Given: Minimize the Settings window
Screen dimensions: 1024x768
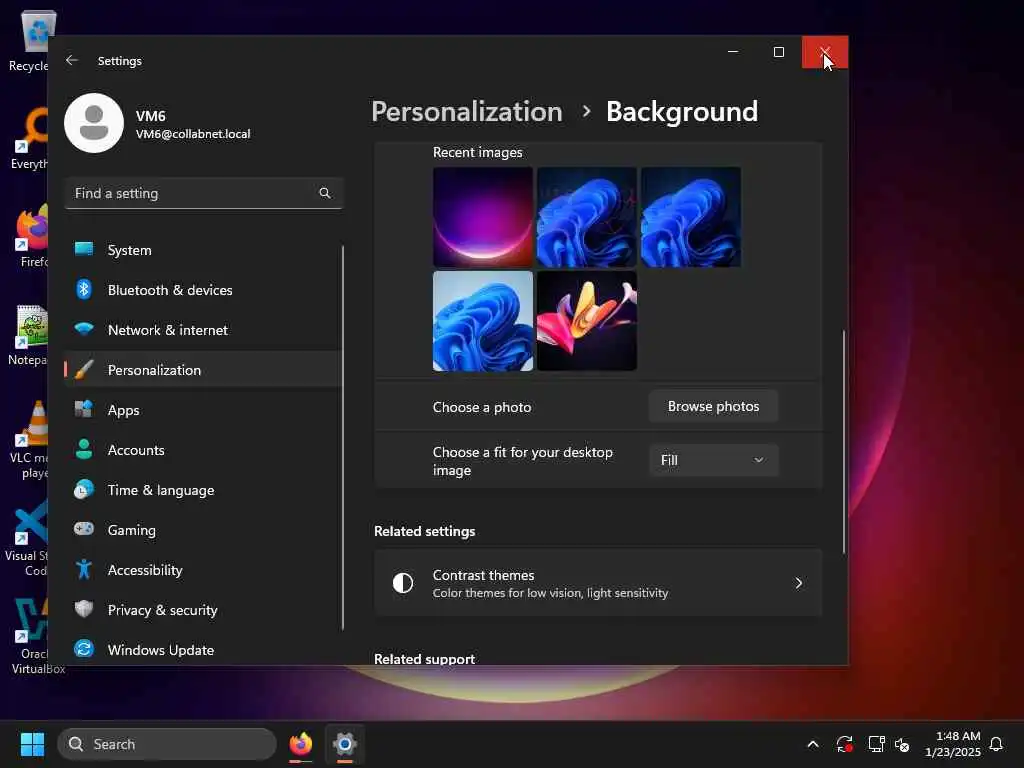Looking at the screenshot, I should 733,52.
